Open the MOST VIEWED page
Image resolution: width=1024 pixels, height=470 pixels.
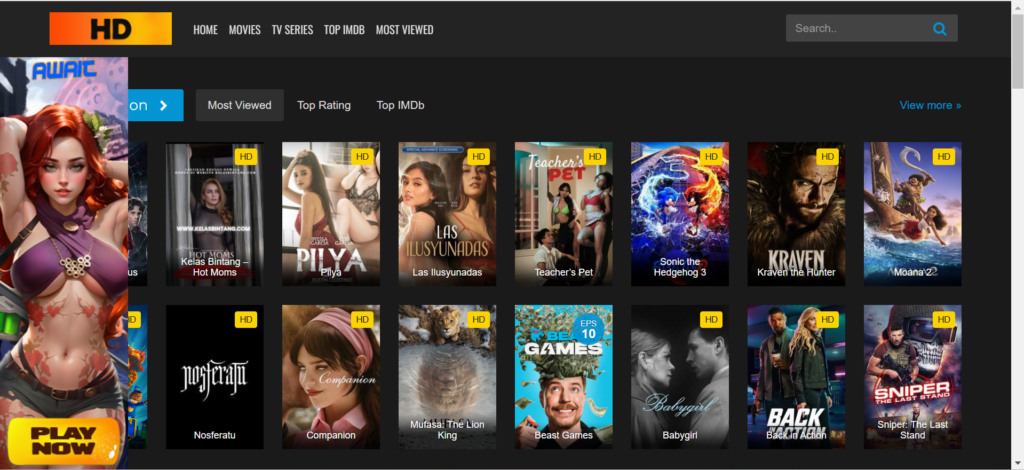click(x=404, y=29)
